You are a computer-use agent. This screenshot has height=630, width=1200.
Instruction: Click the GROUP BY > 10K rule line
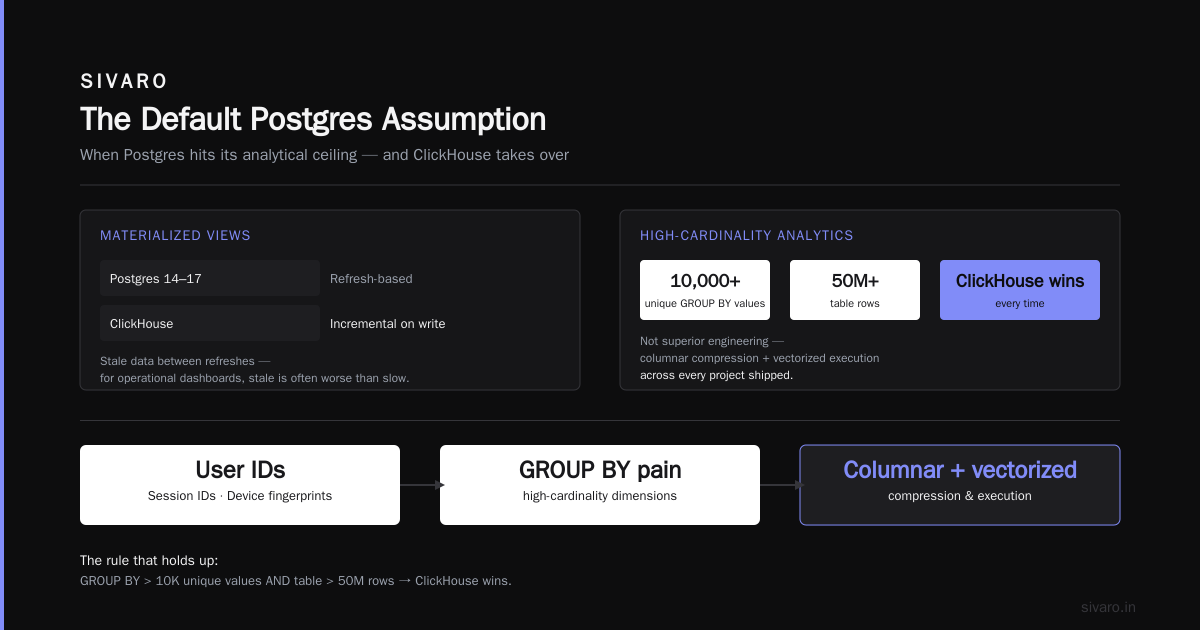pos(296,581)
